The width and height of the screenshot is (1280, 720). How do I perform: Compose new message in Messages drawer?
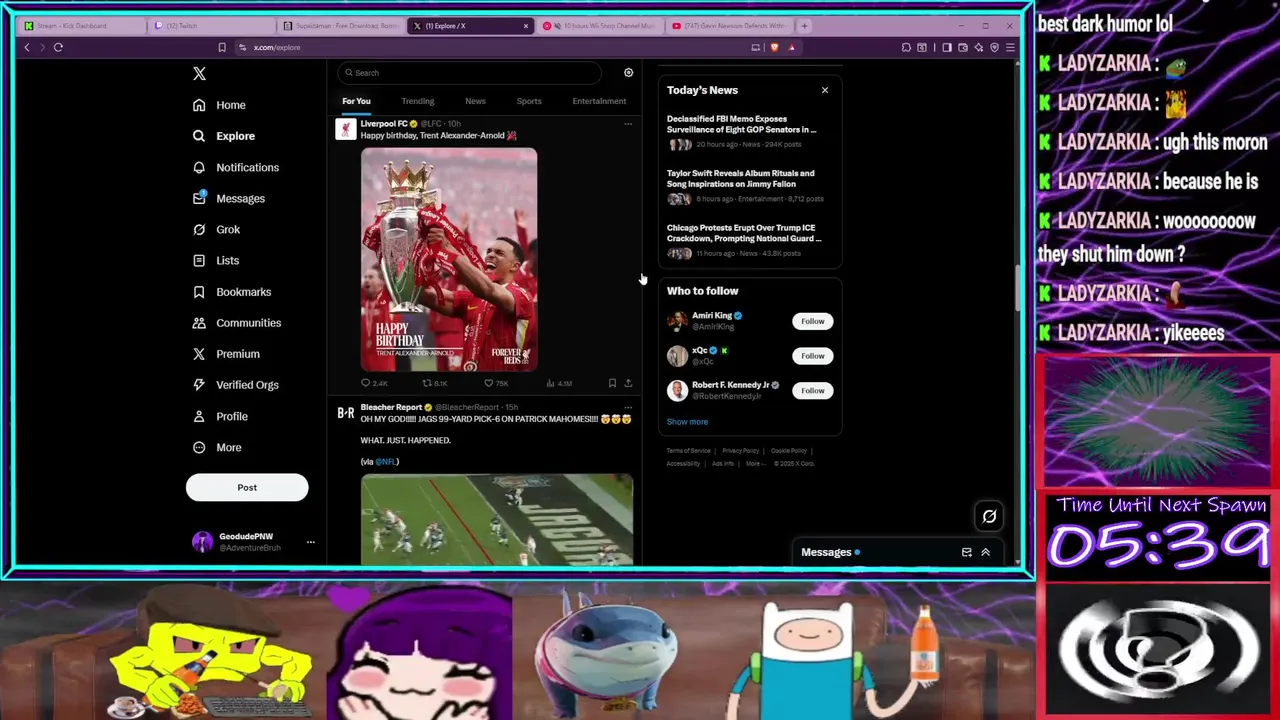(966, 552)
